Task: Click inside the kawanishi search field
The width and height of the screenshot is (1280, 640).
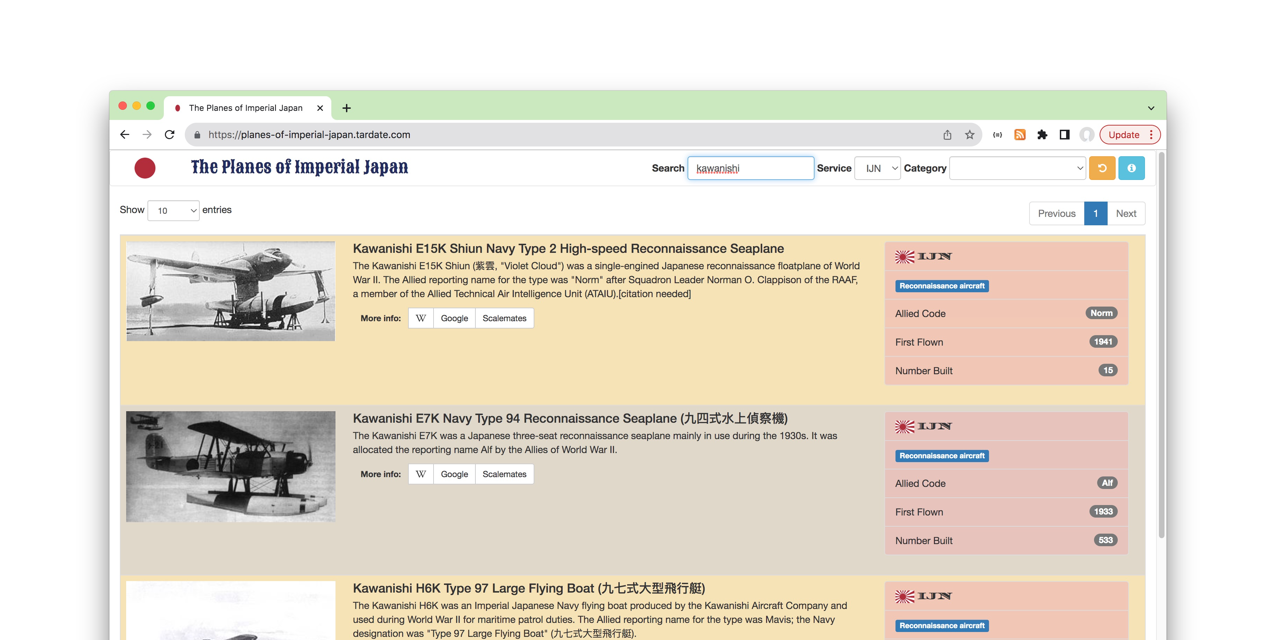Action: [x=751, y=168]
